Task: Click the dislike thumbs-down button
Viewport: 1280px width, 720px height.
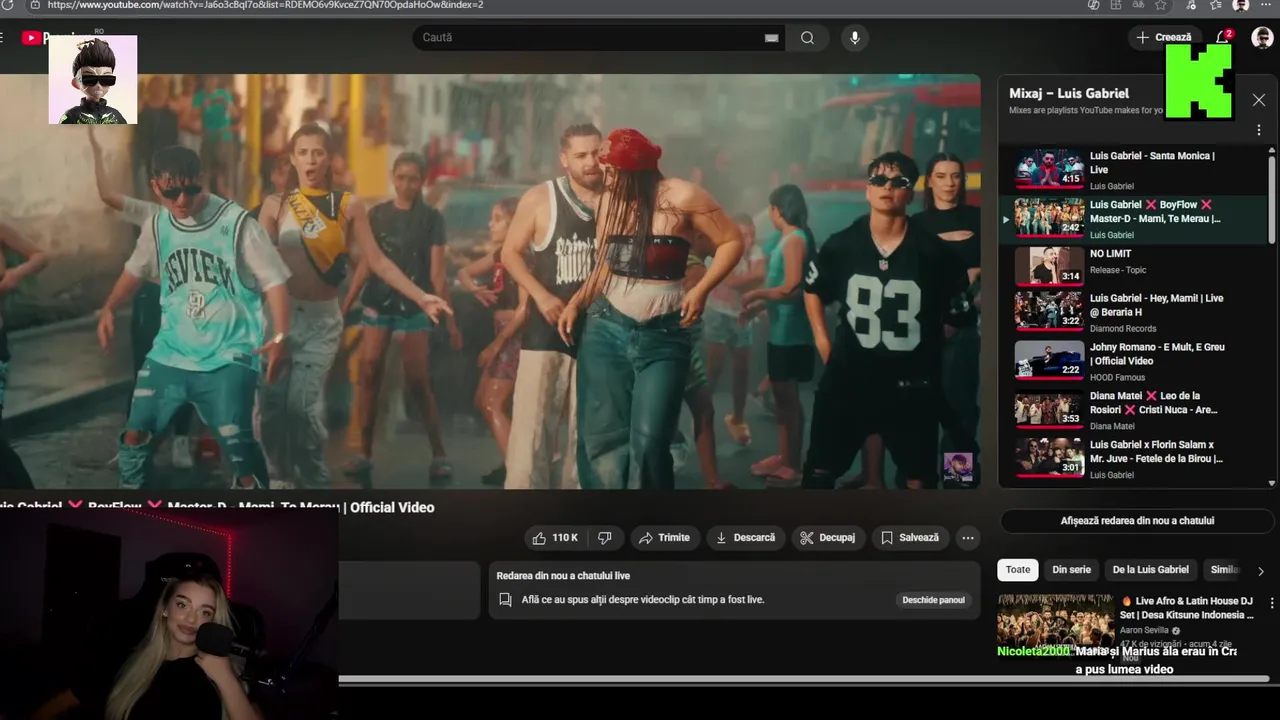Action: (x=604, y=538)
